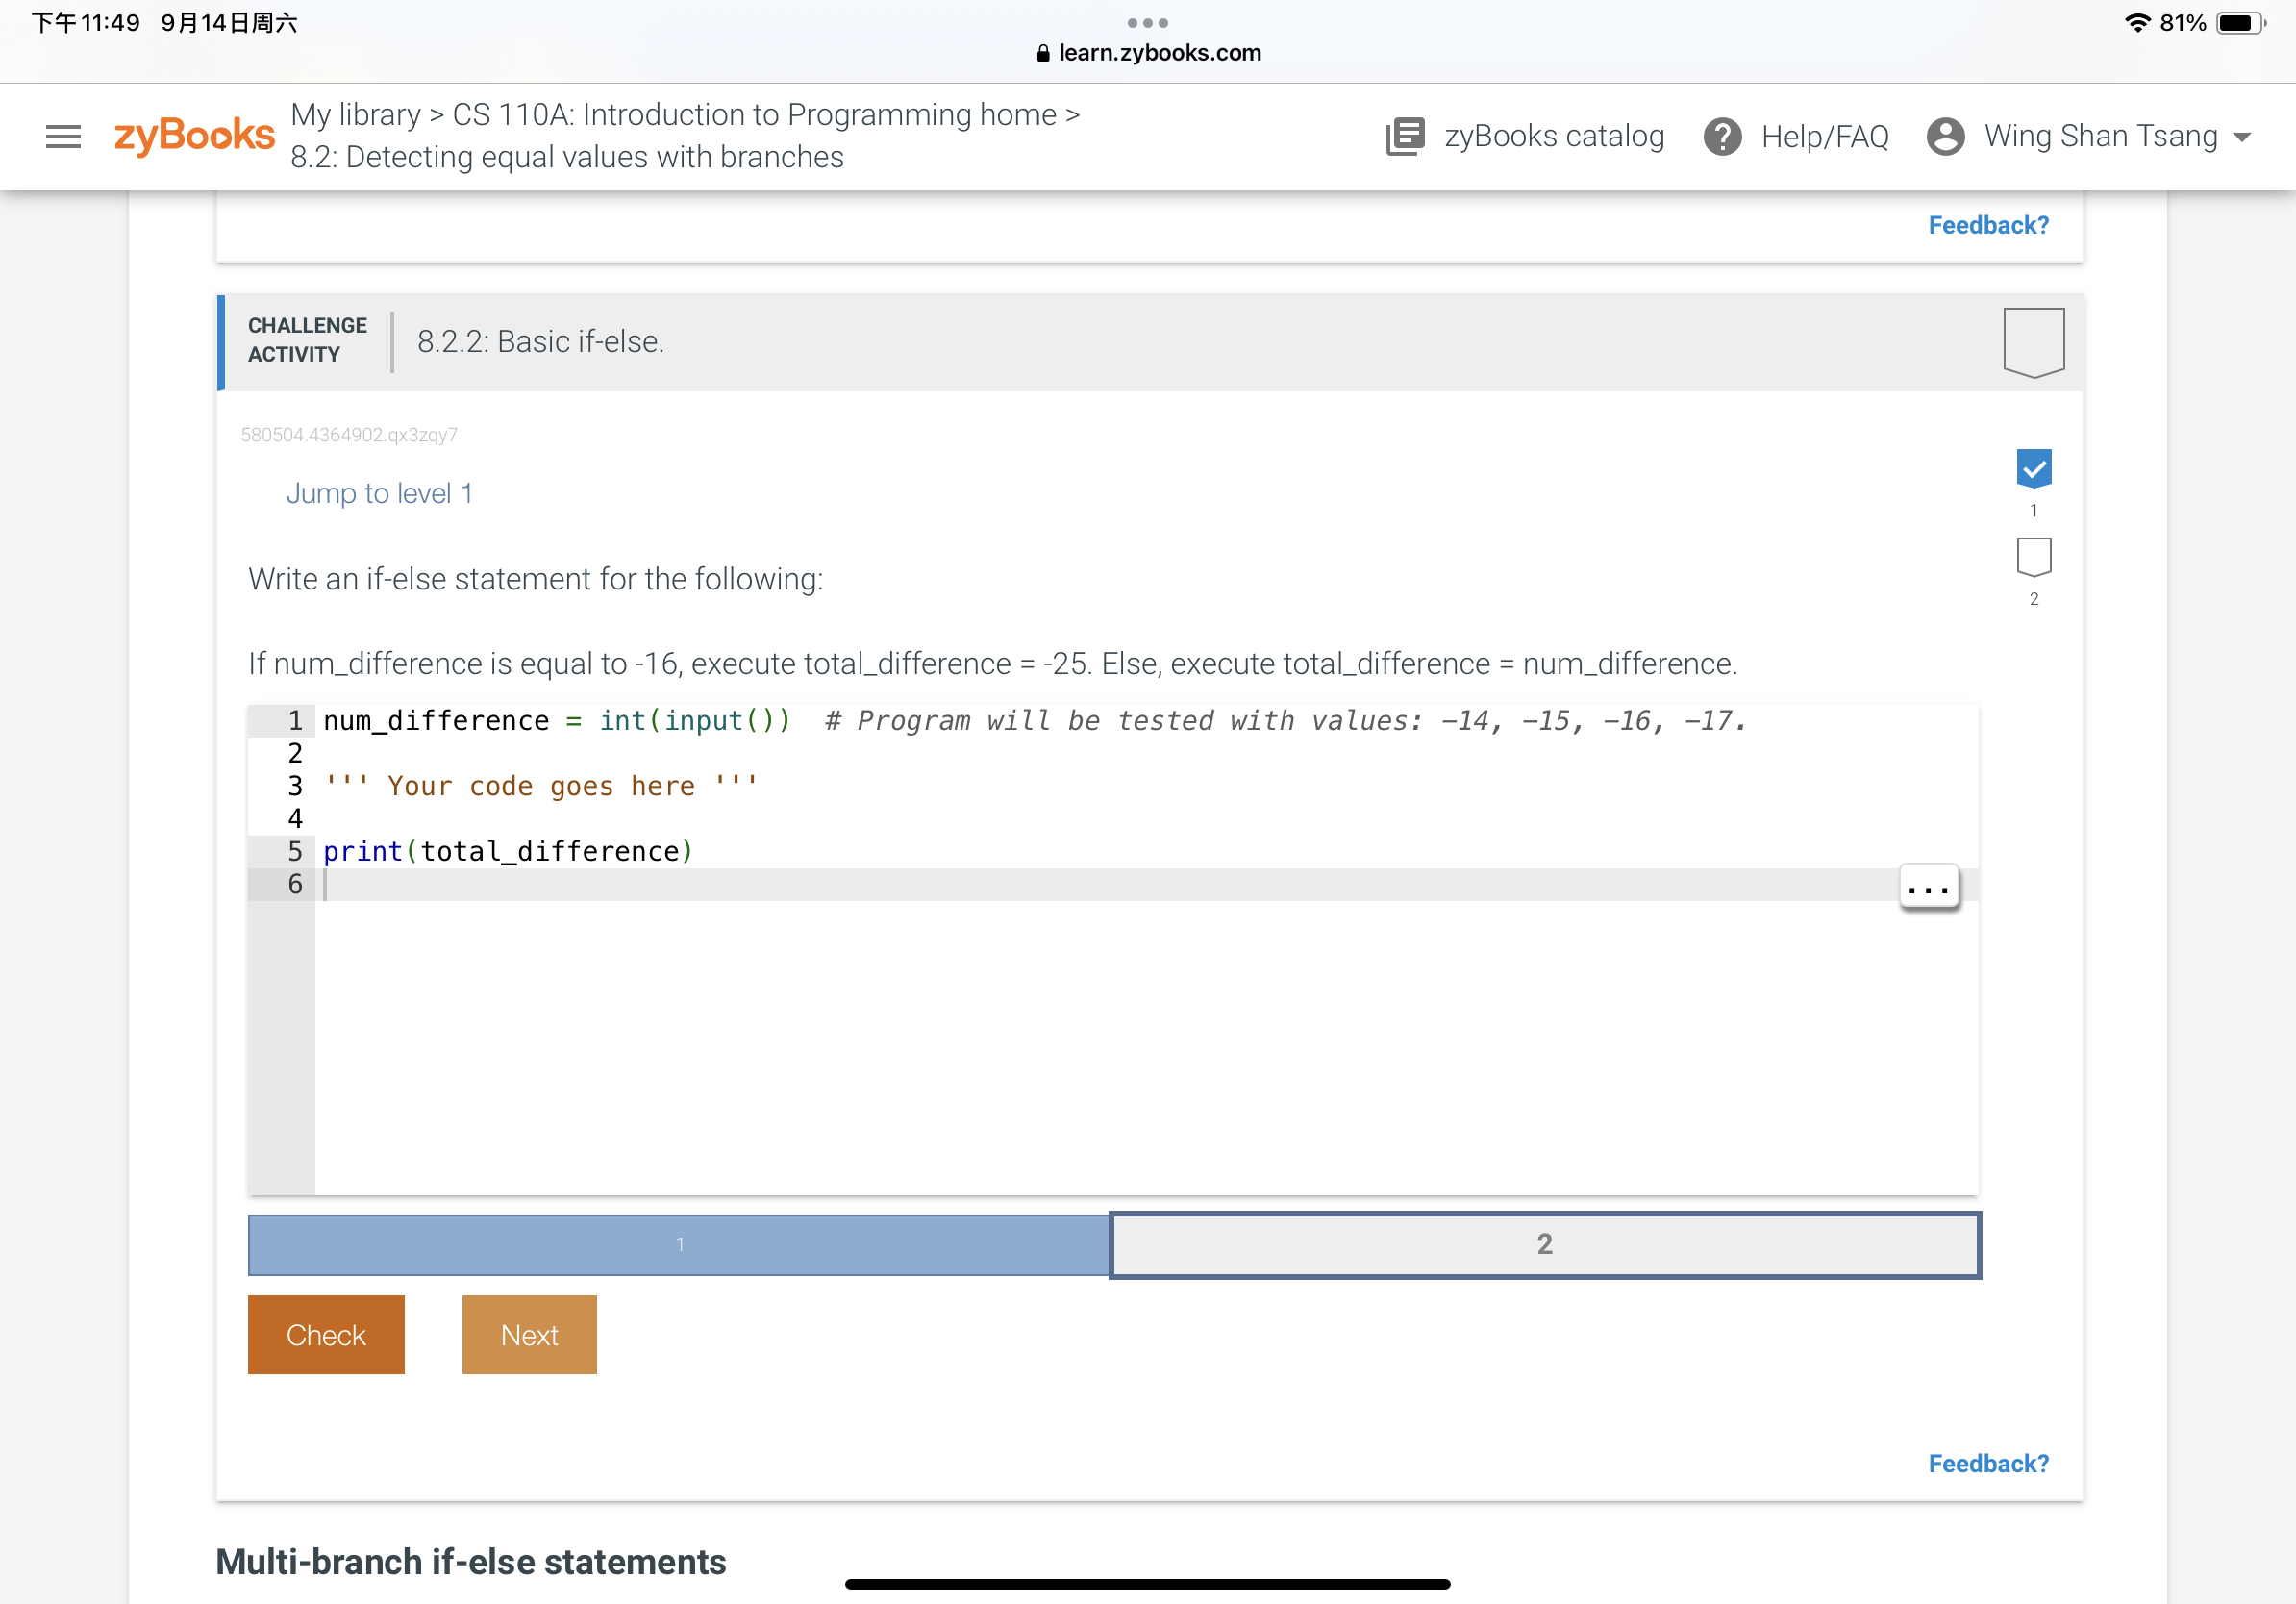Click the user account avatar icon
The image size is (2296, 1604).
click(x=1944, y=136)
